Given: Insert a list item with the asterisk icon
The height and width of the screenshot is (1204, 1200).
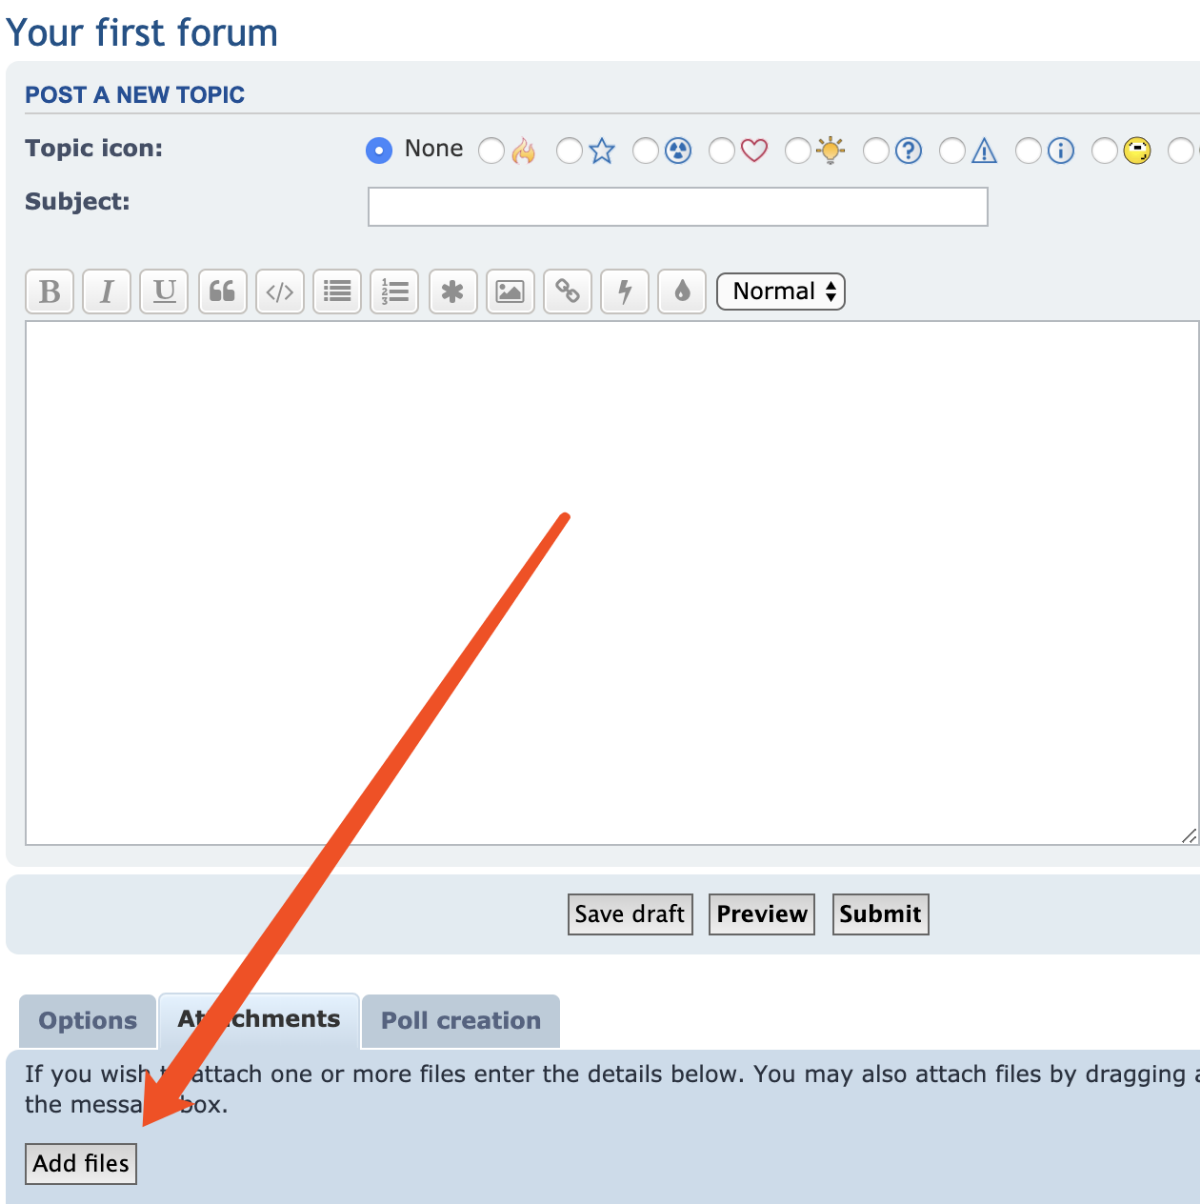Looking at the screenshot, I should (x=453, y=292).
